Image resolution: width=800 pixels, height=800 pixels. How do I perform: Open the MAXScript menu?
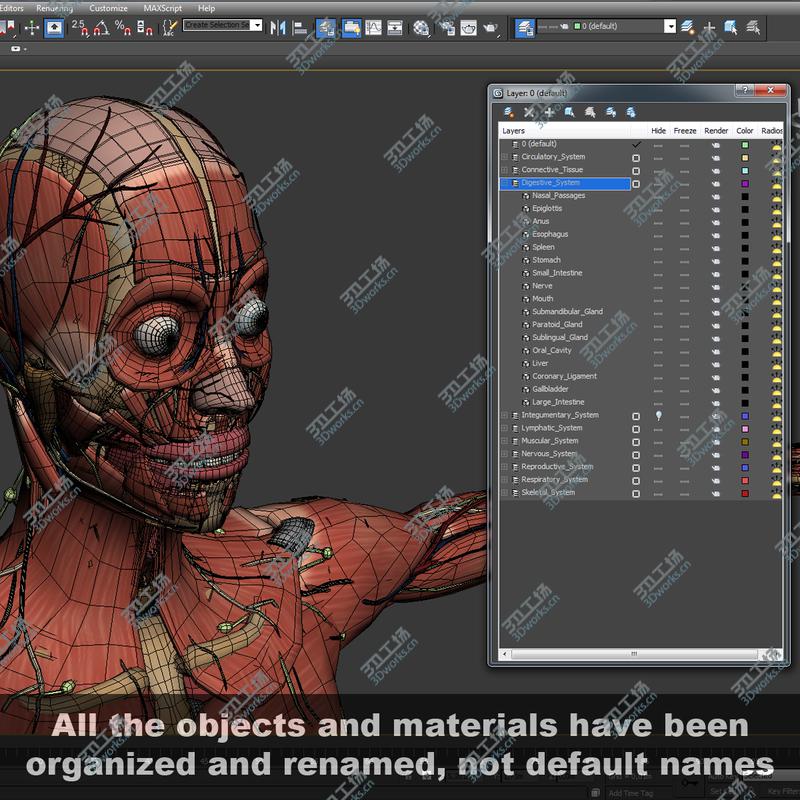162,8
